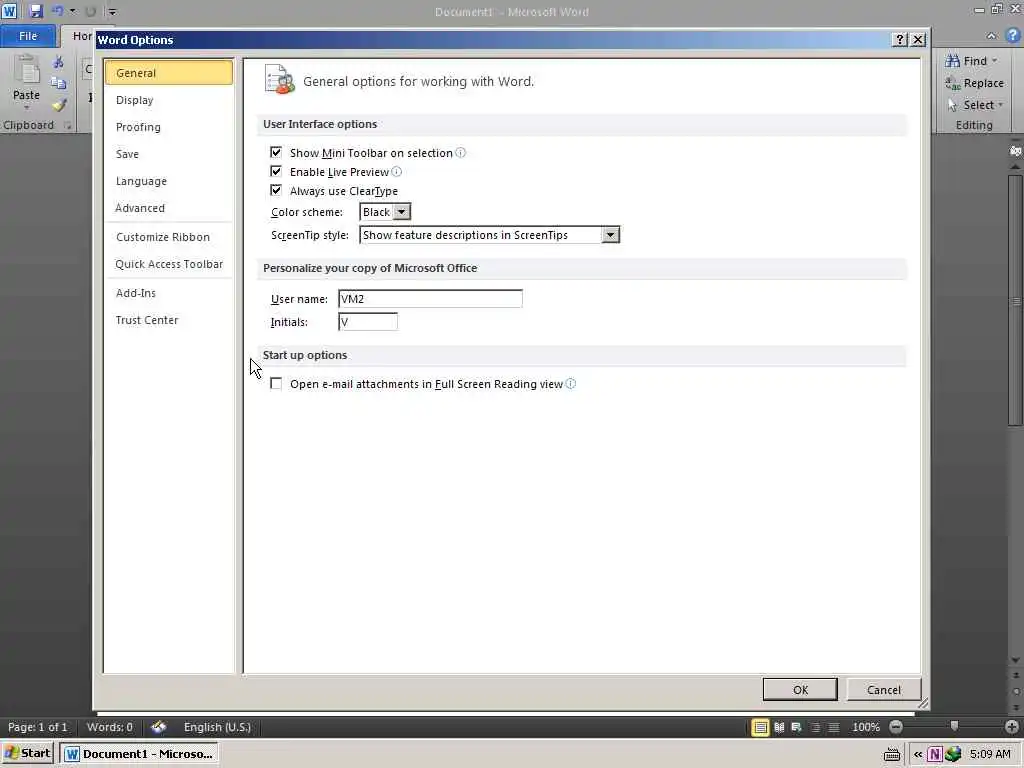The height and width of the screenshot is (768, 1024).
Task: Switch to Full Screen Reading view icon
Action: 779,727
